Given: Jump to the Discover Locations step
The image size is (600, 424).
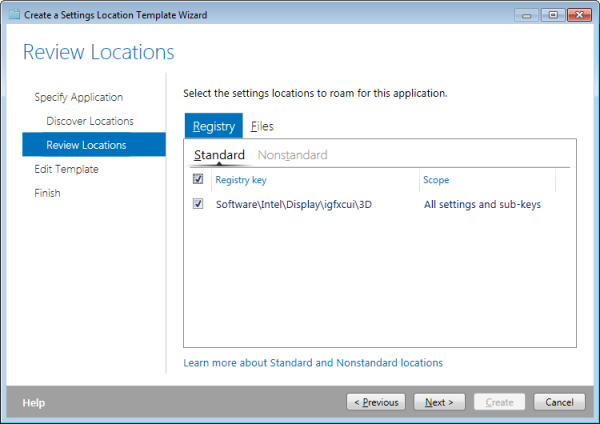Looking at the screenshot, I should pyautogui.click(x=90, y=121).
